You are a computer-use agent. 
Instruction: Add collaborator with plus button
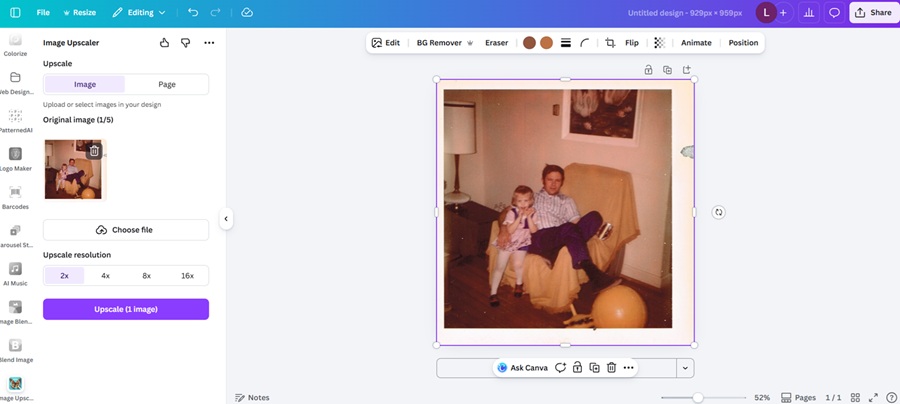(x=783, y=13)
